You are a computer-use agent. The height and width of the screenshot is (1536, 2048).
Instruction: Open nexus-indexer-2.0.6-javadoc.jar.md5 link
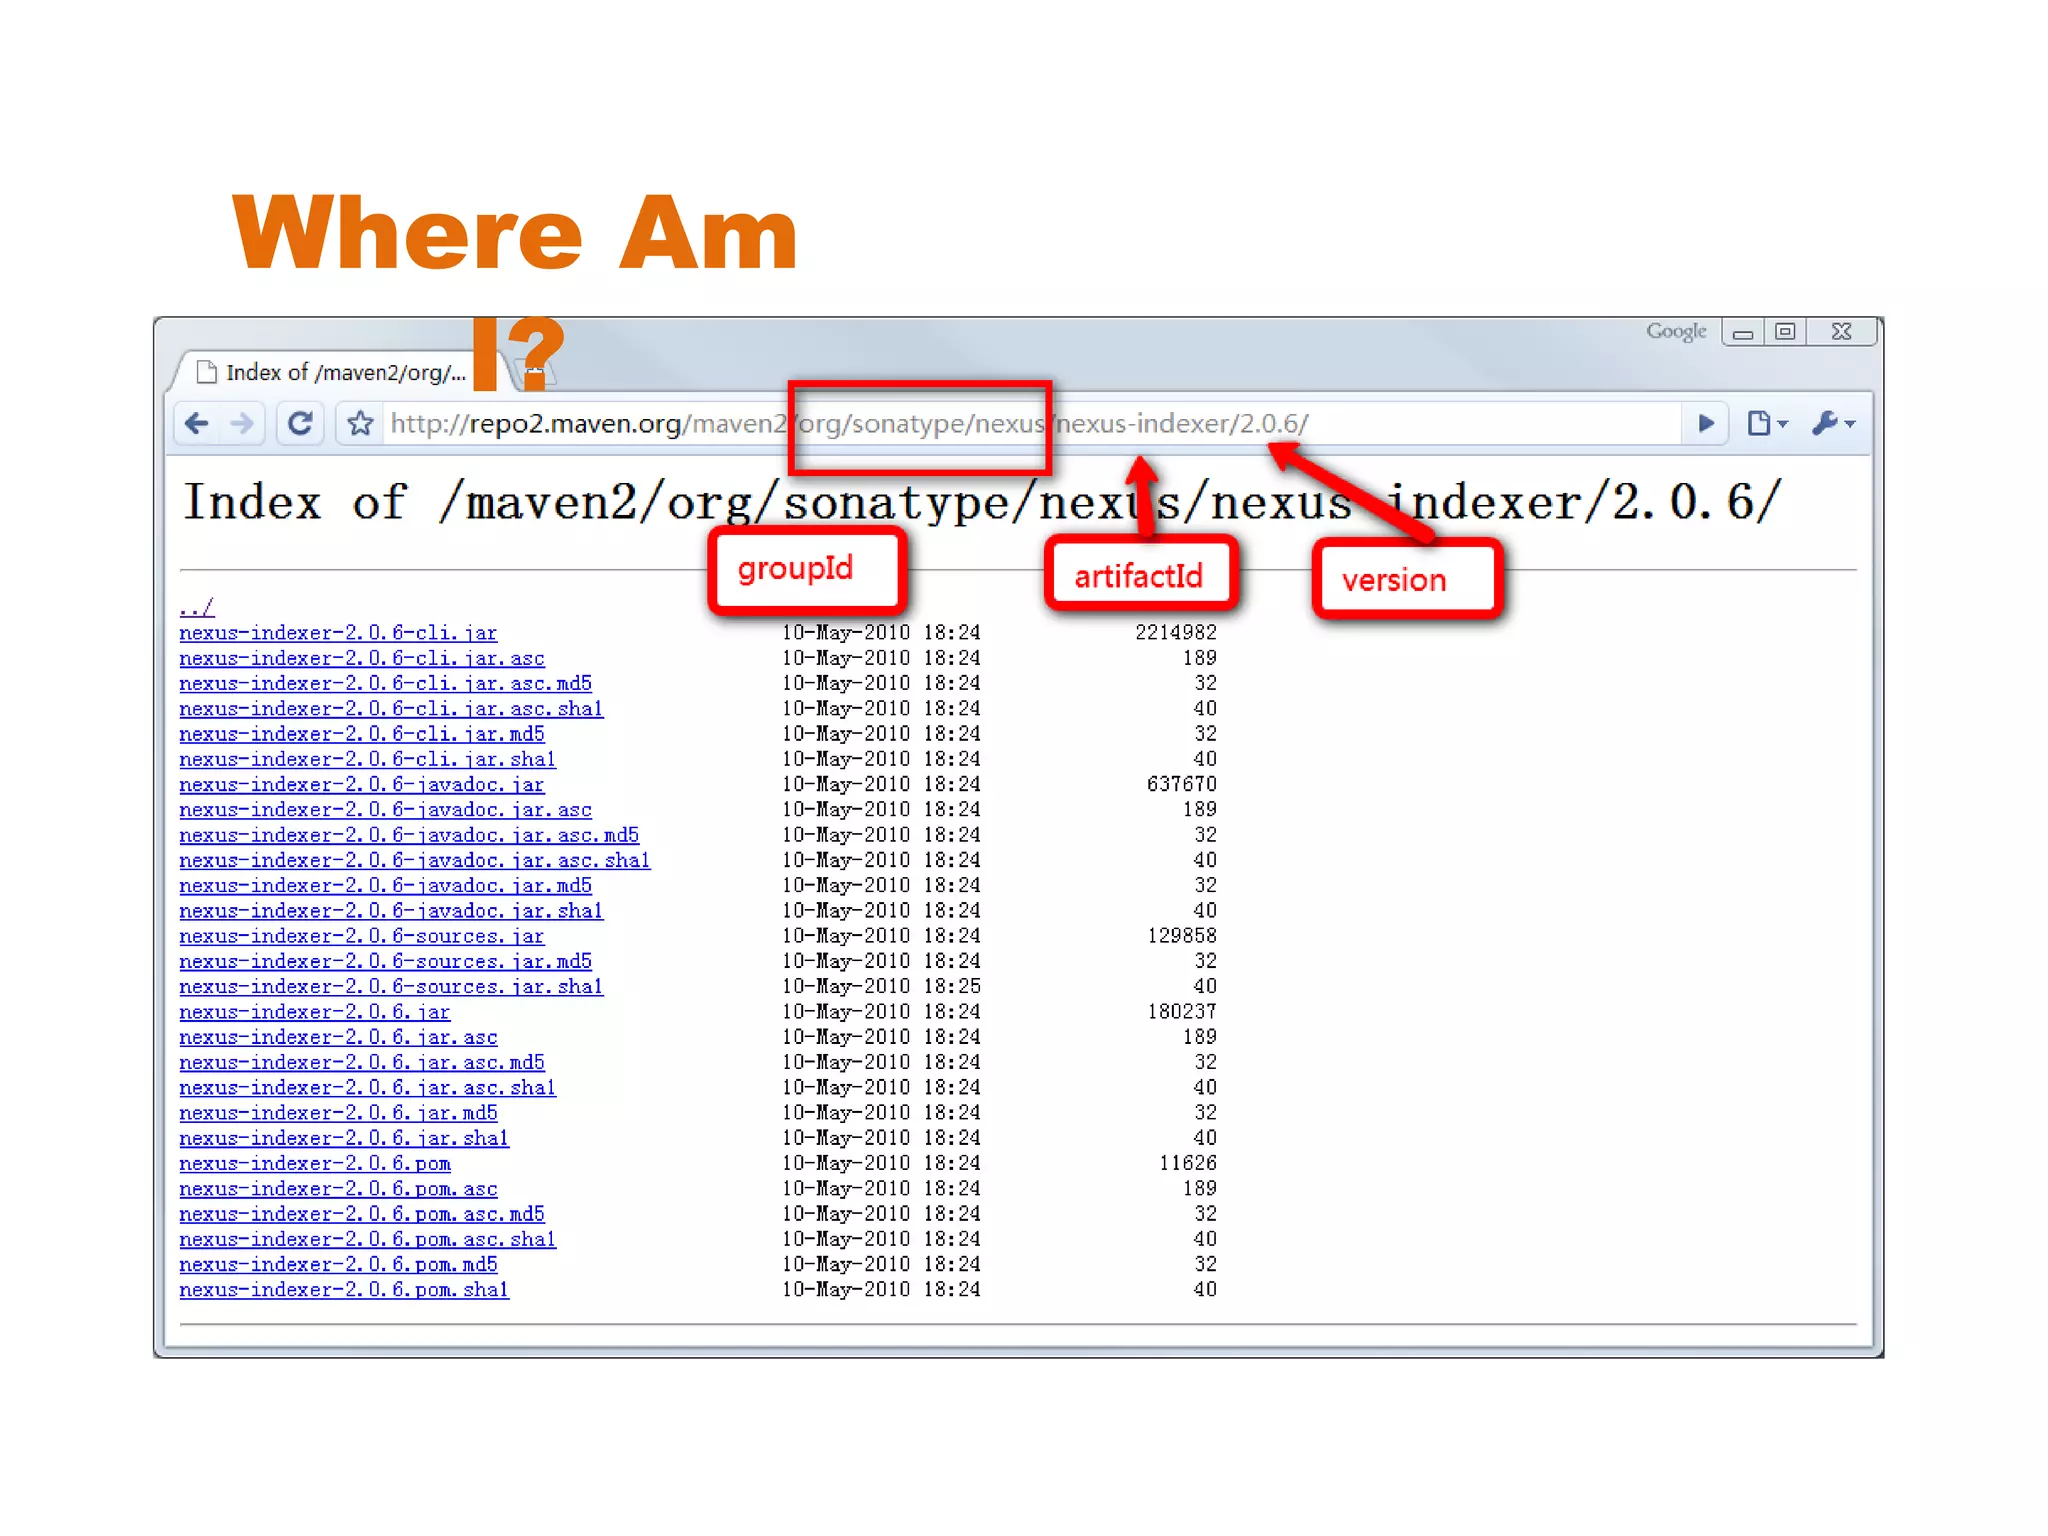(385, 886)
